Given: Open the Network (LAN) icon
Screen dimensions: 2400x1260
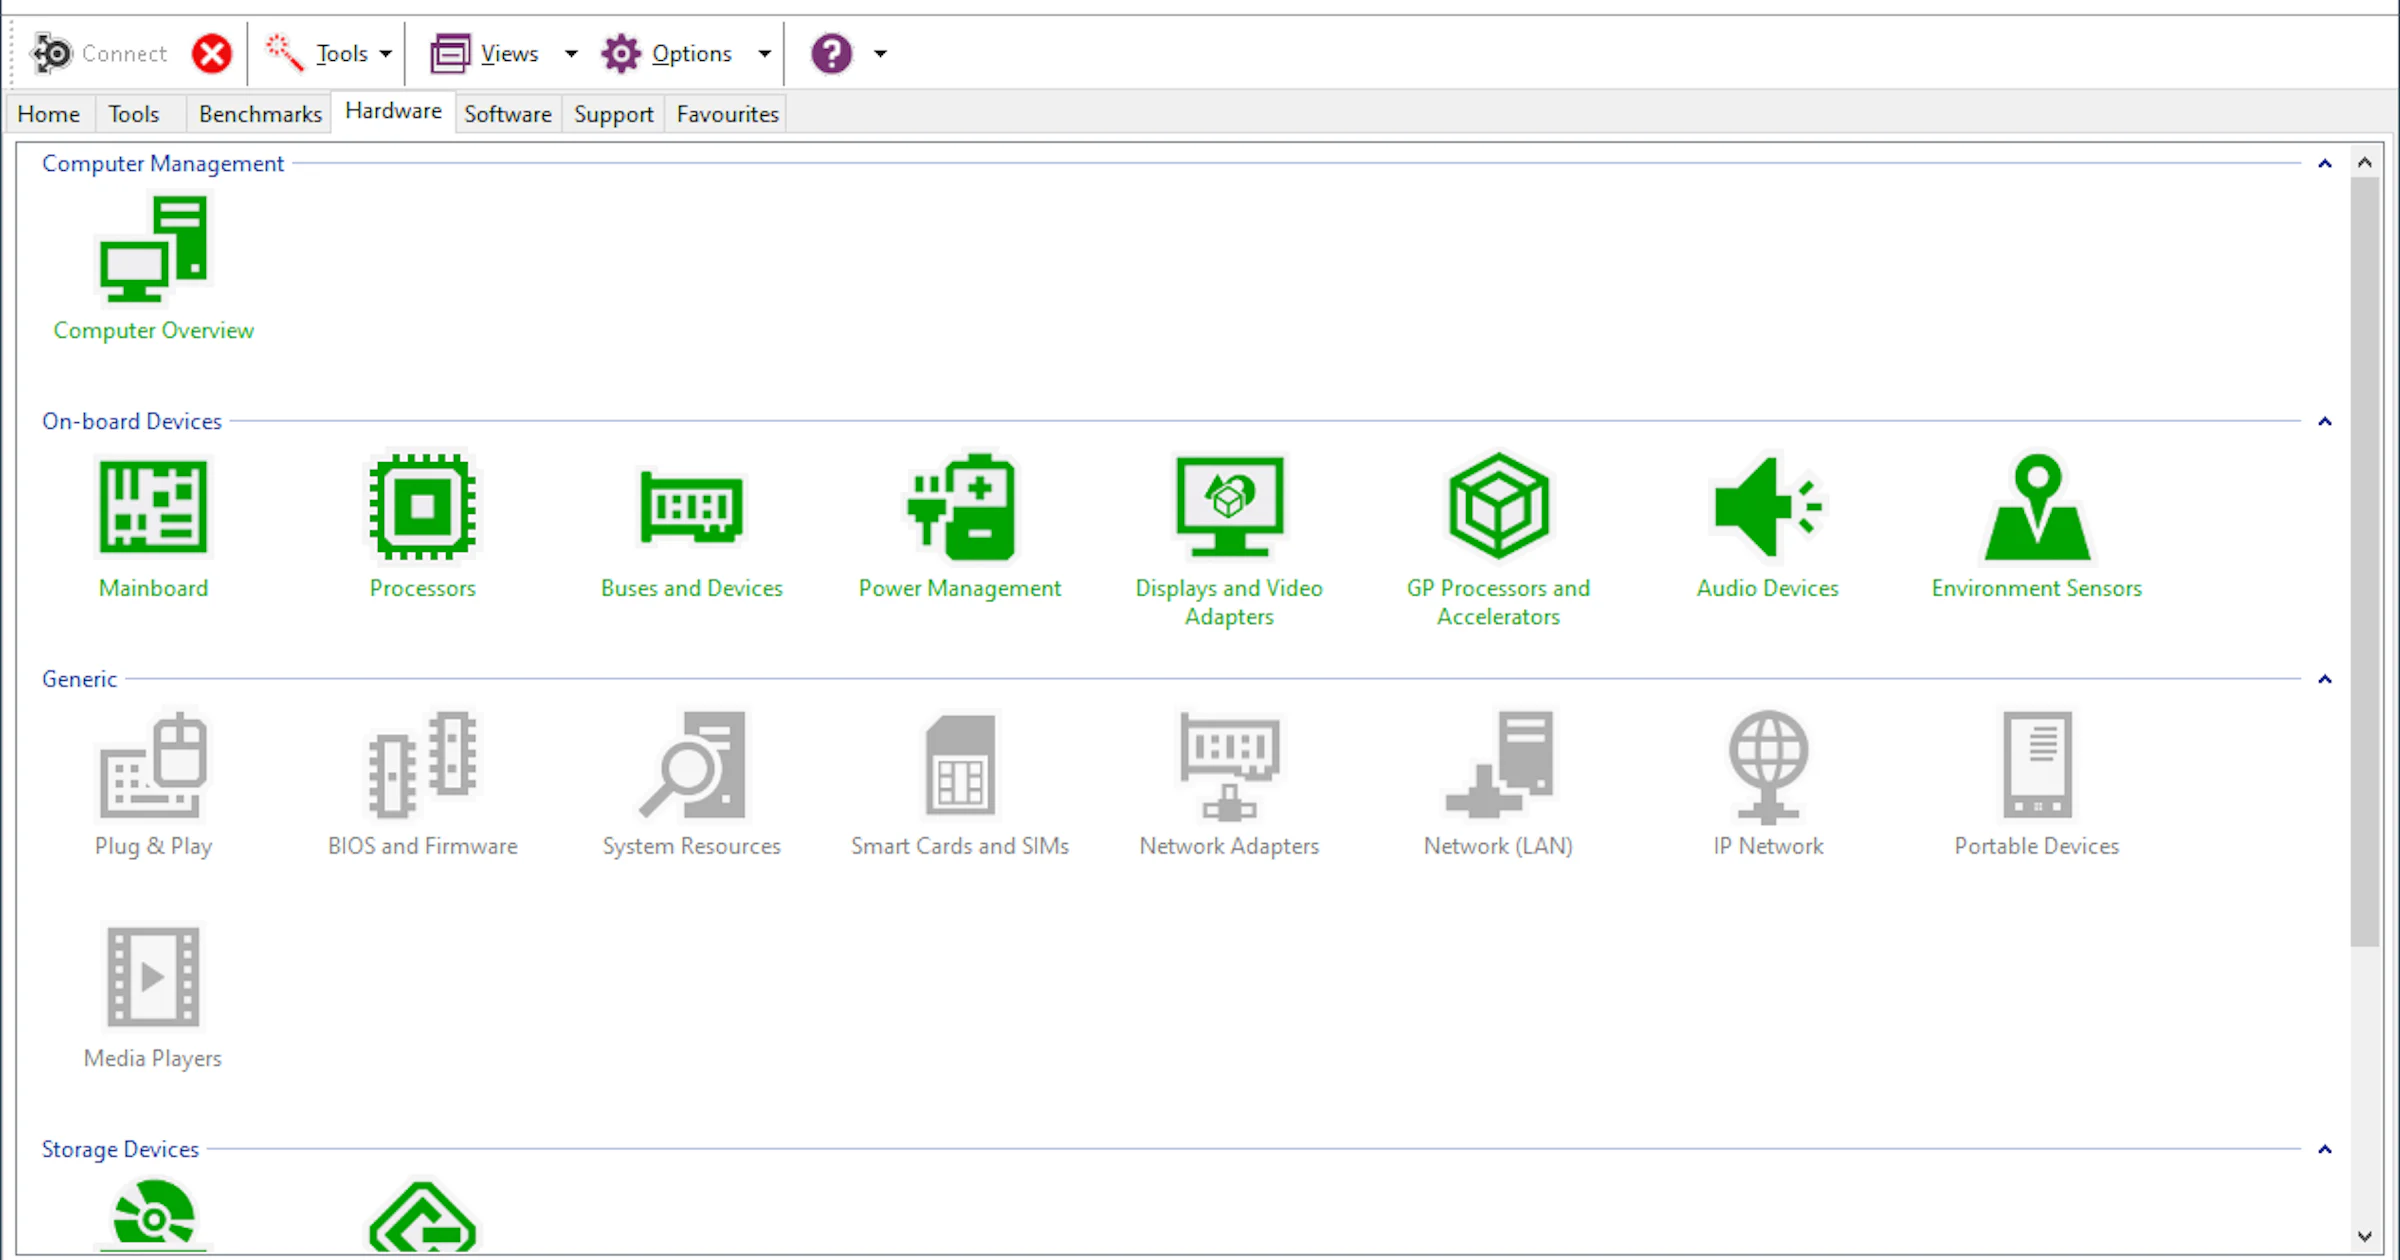Looking at the screenshot, I should pyautogui.click(x=1498, y=765).
